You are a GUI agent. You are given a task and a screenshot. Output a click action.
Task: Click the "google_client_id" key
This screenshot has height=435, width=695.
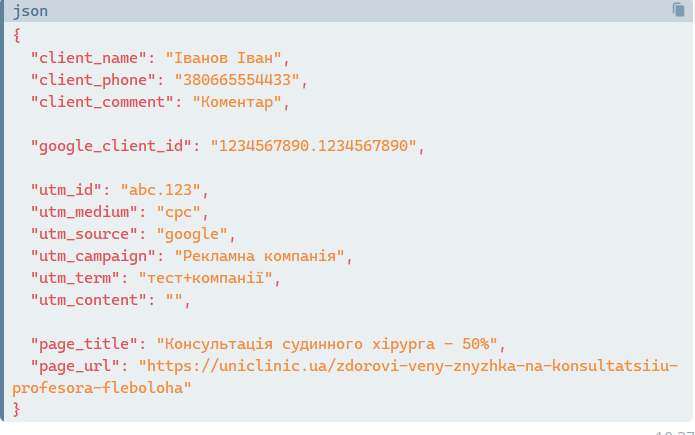(x=111, y=146)
